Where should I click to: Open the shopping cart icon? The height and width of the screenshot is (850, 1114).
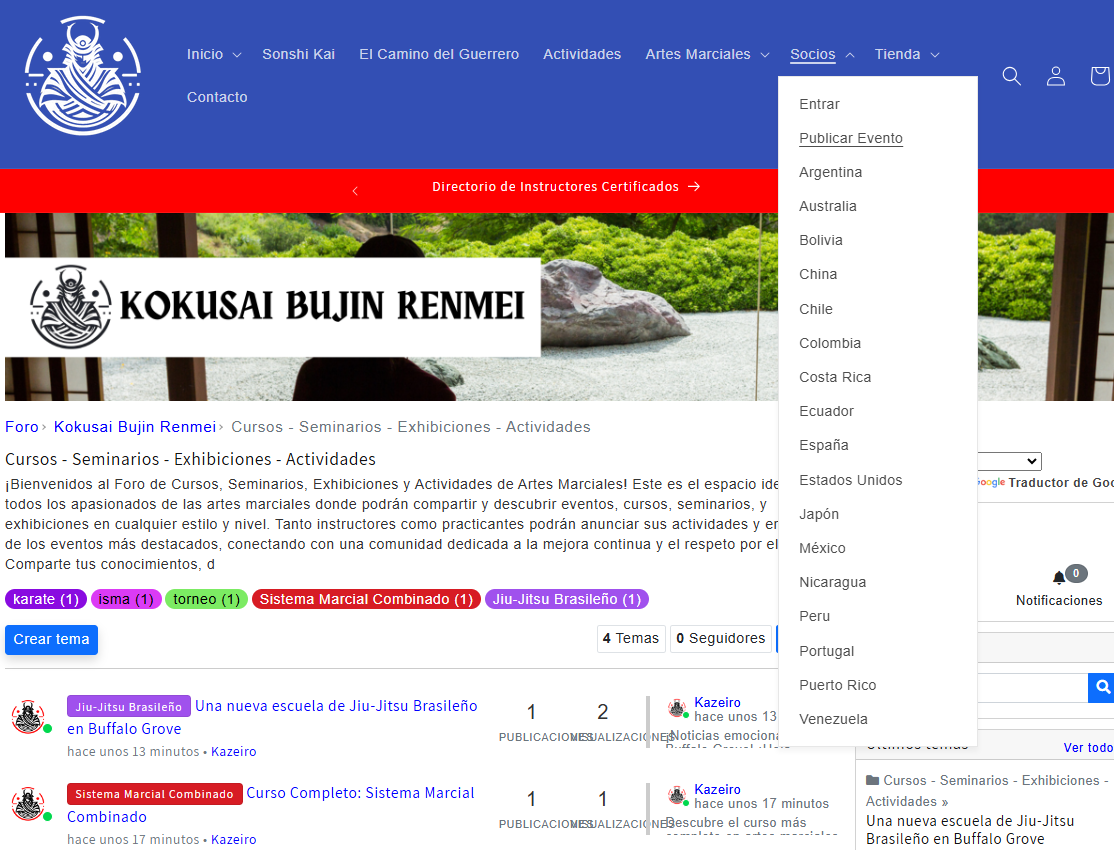click(x=1100, y=76)
